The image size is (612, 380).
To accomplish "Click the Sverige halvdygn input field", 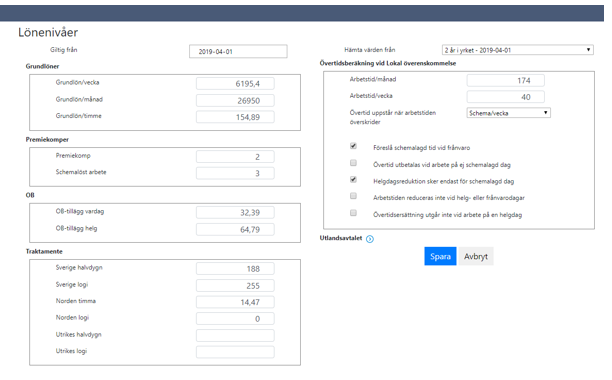I will [x=235, y=269].
